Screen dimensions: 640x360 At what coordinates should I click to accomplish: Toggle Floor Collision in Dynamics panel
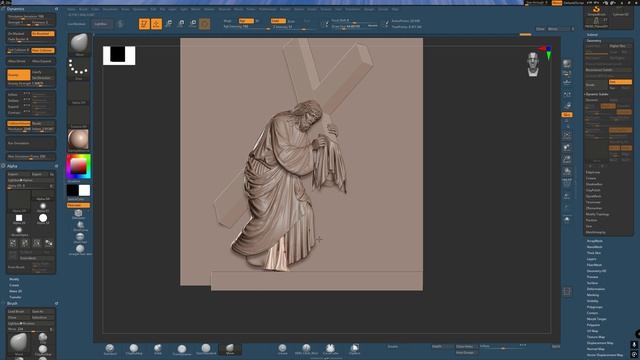tap(43, 50)
